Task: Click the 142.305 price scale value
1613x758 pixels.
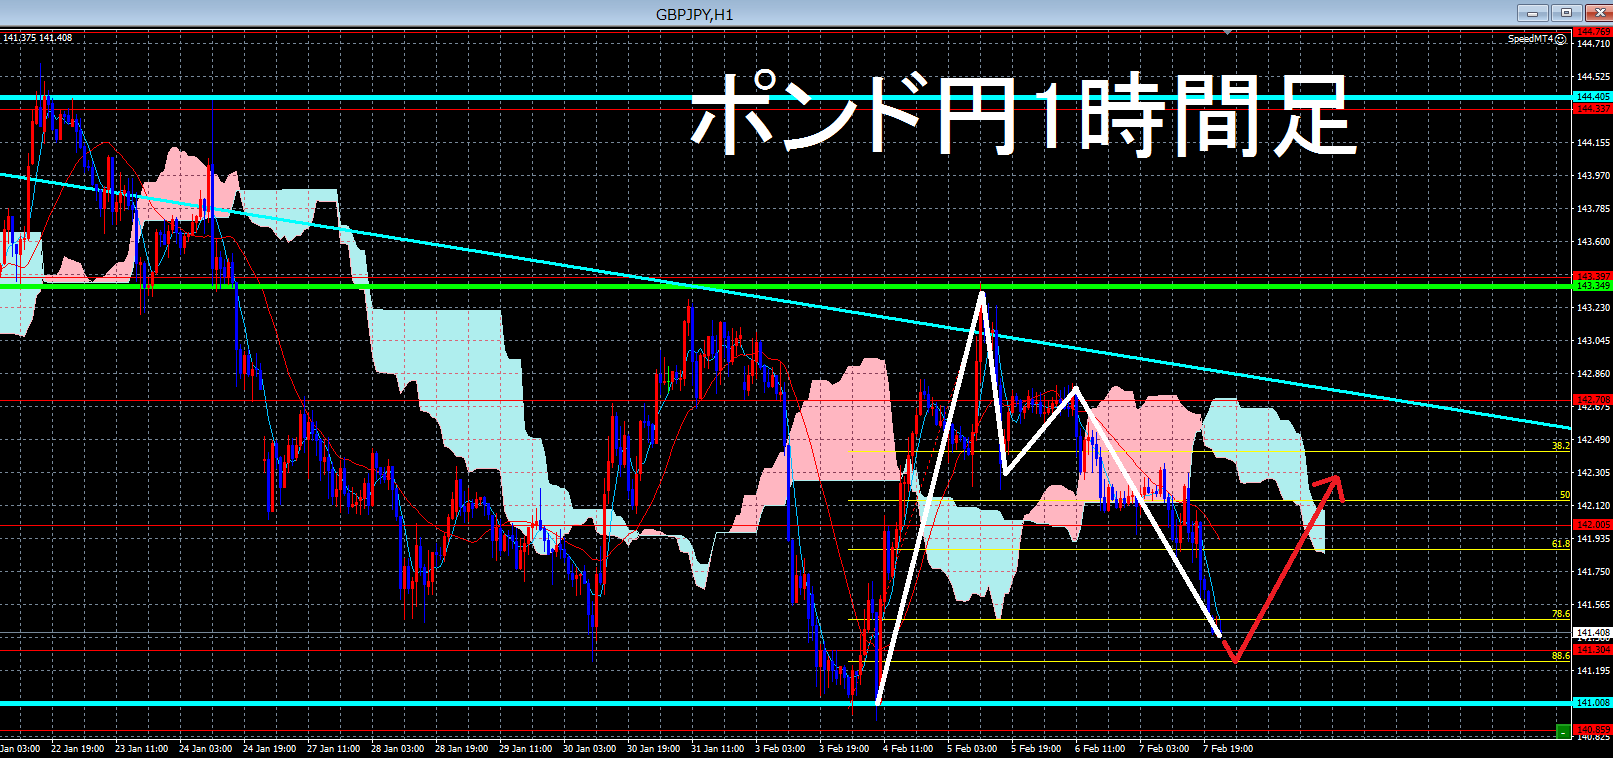Action: click(1593, 473)
